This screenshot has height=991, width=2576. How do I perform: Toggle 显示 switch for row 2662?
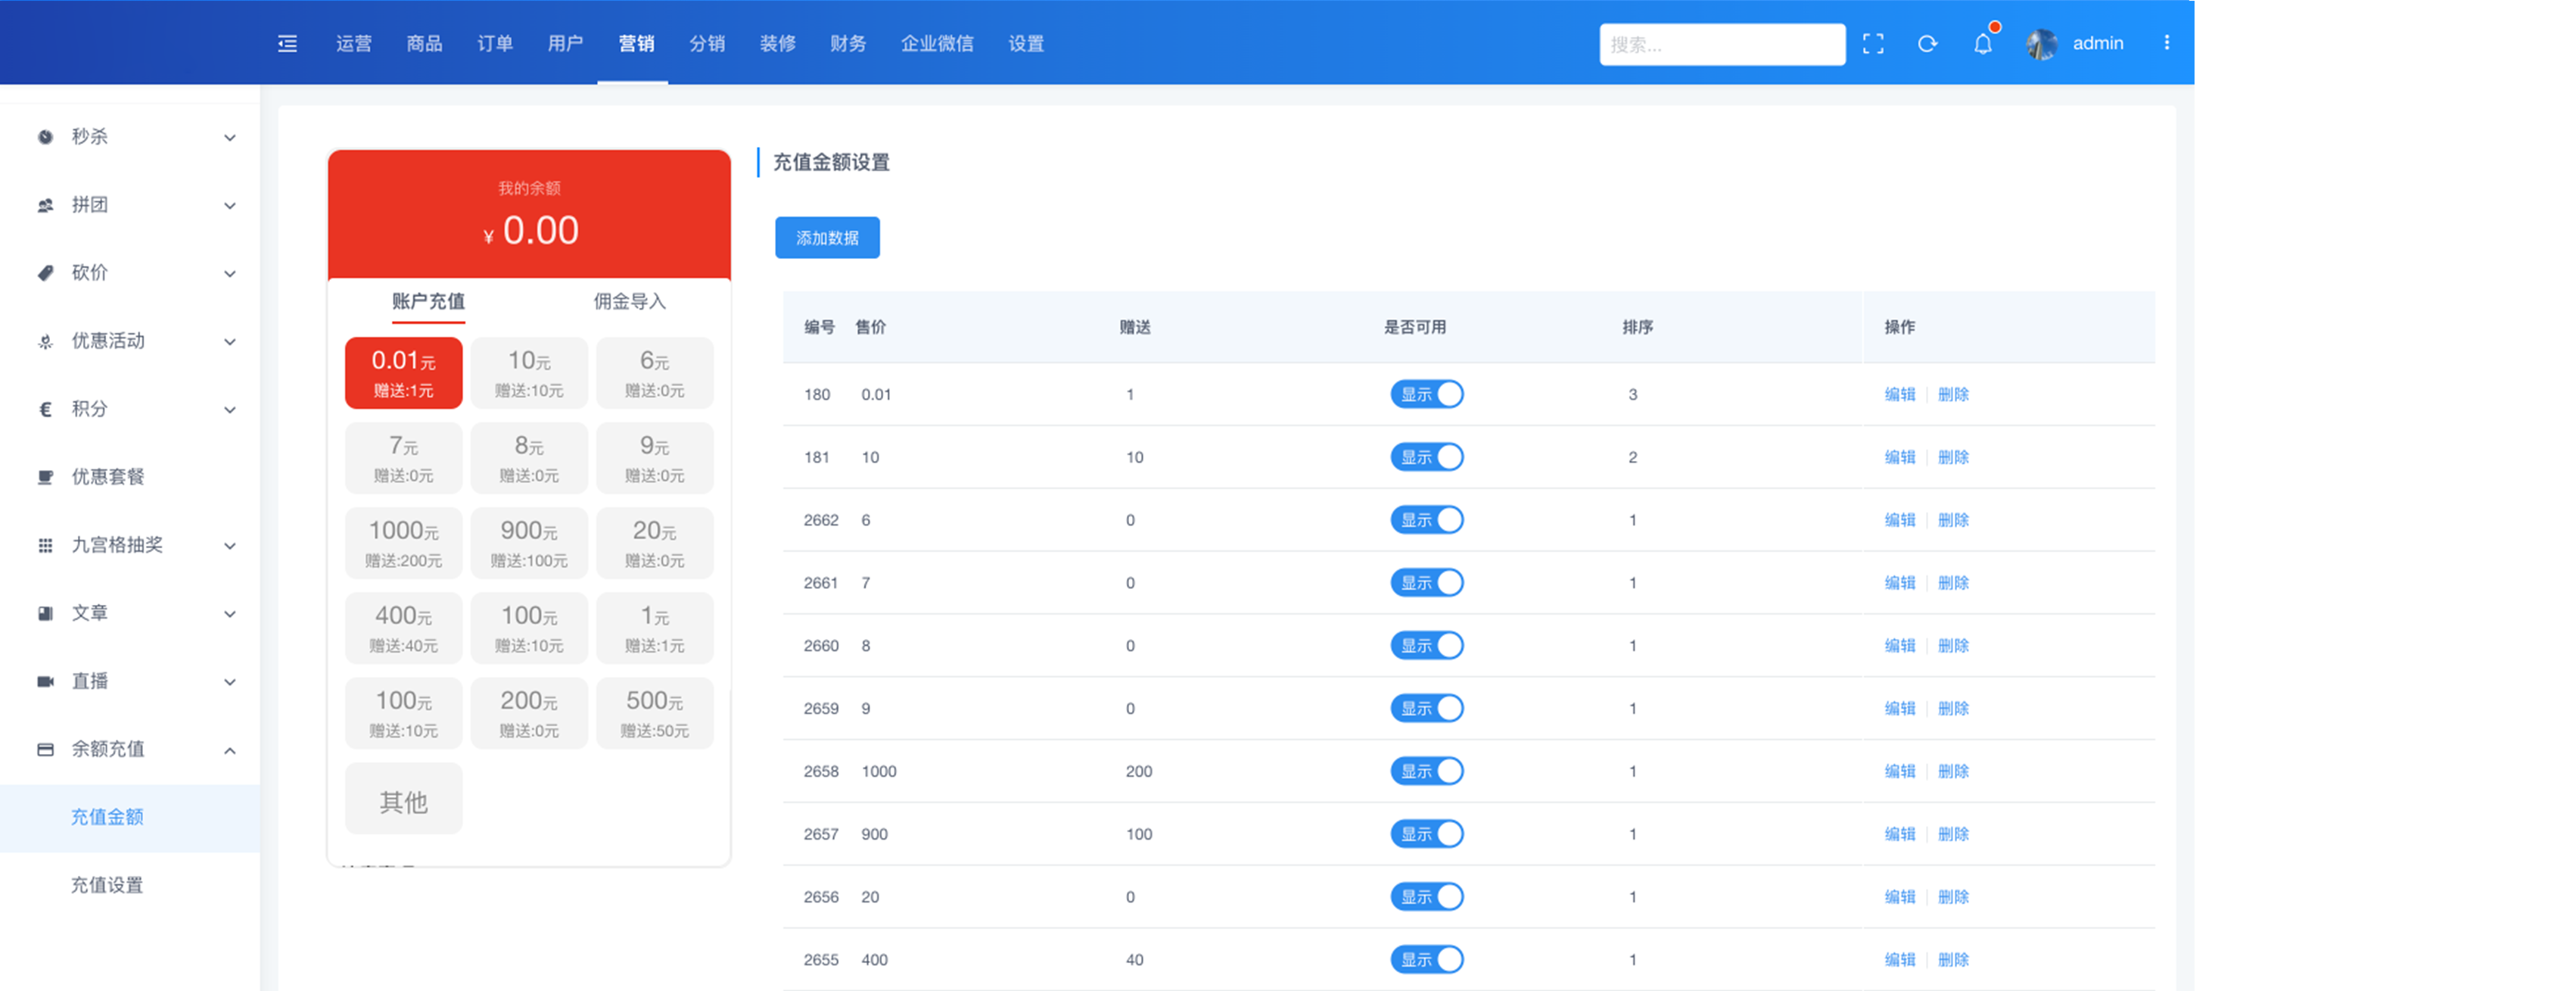click(1426, 520)
